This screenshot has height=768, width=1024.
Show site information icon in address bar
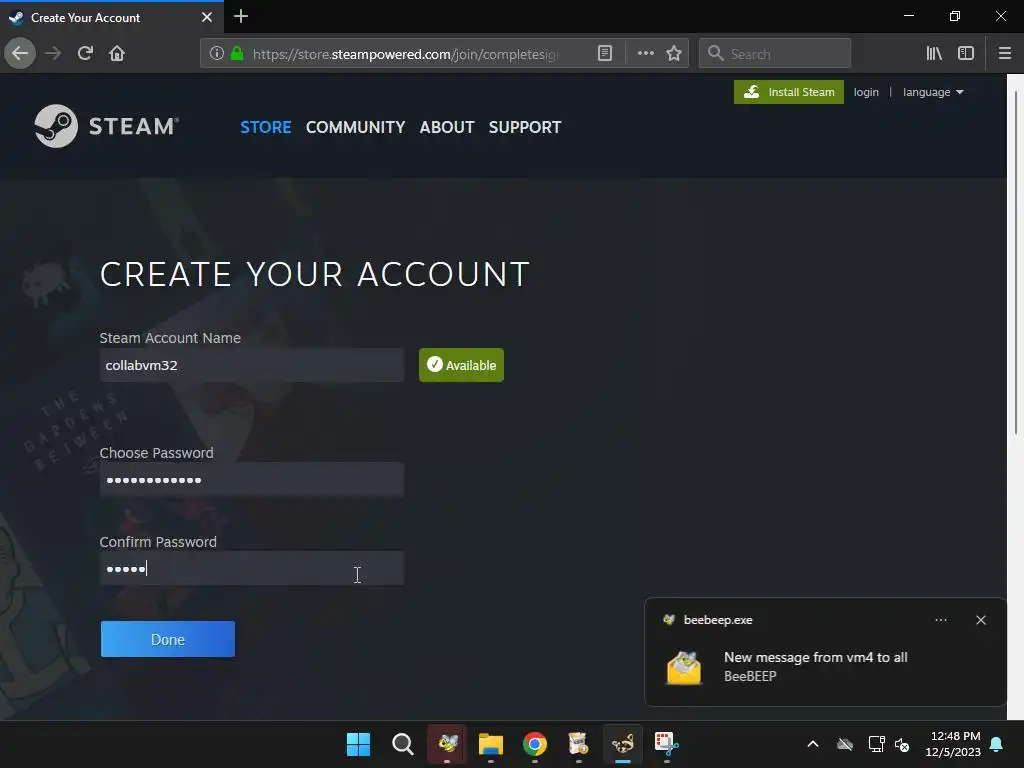(217, 54)
